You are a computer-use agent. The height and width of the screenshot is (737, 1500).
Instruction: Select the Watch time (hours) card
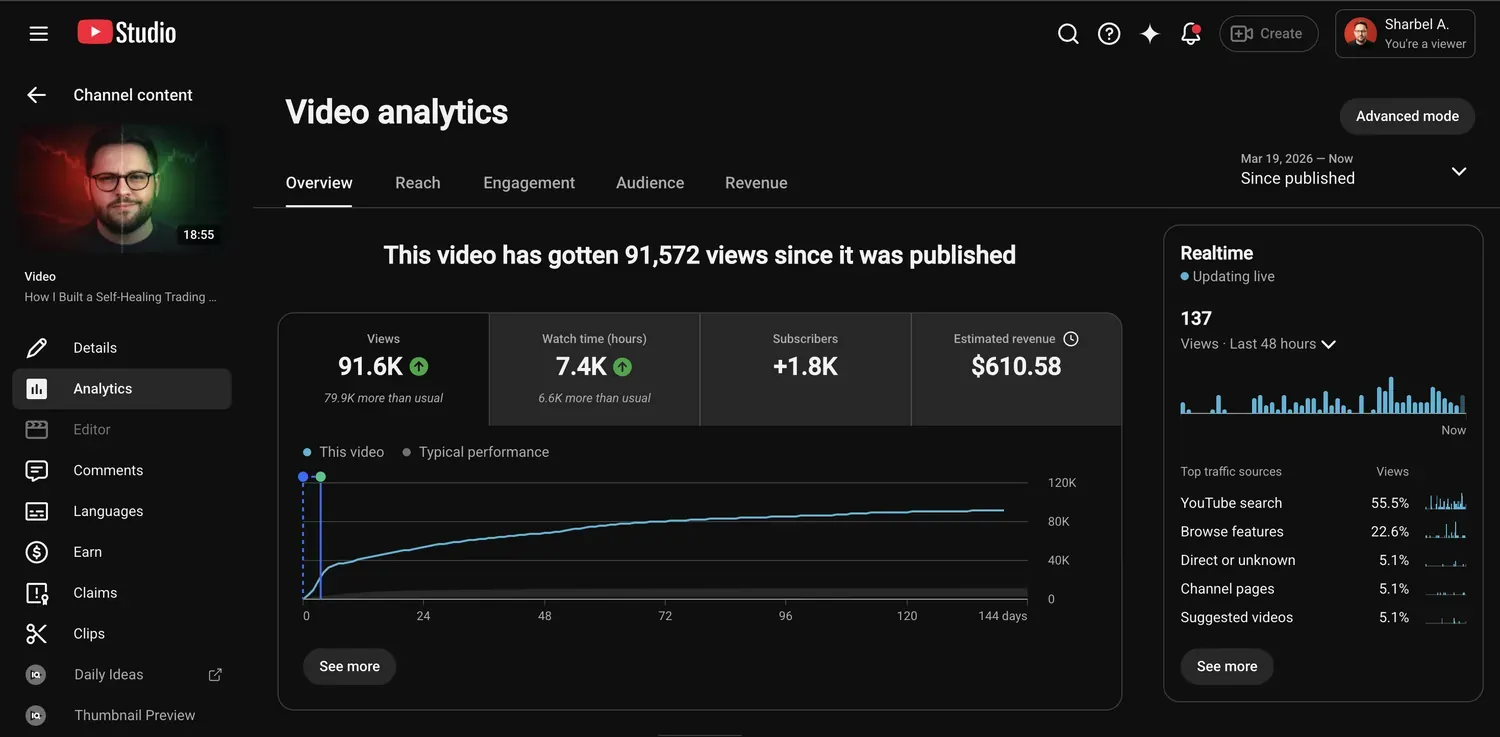coord(594,369)
